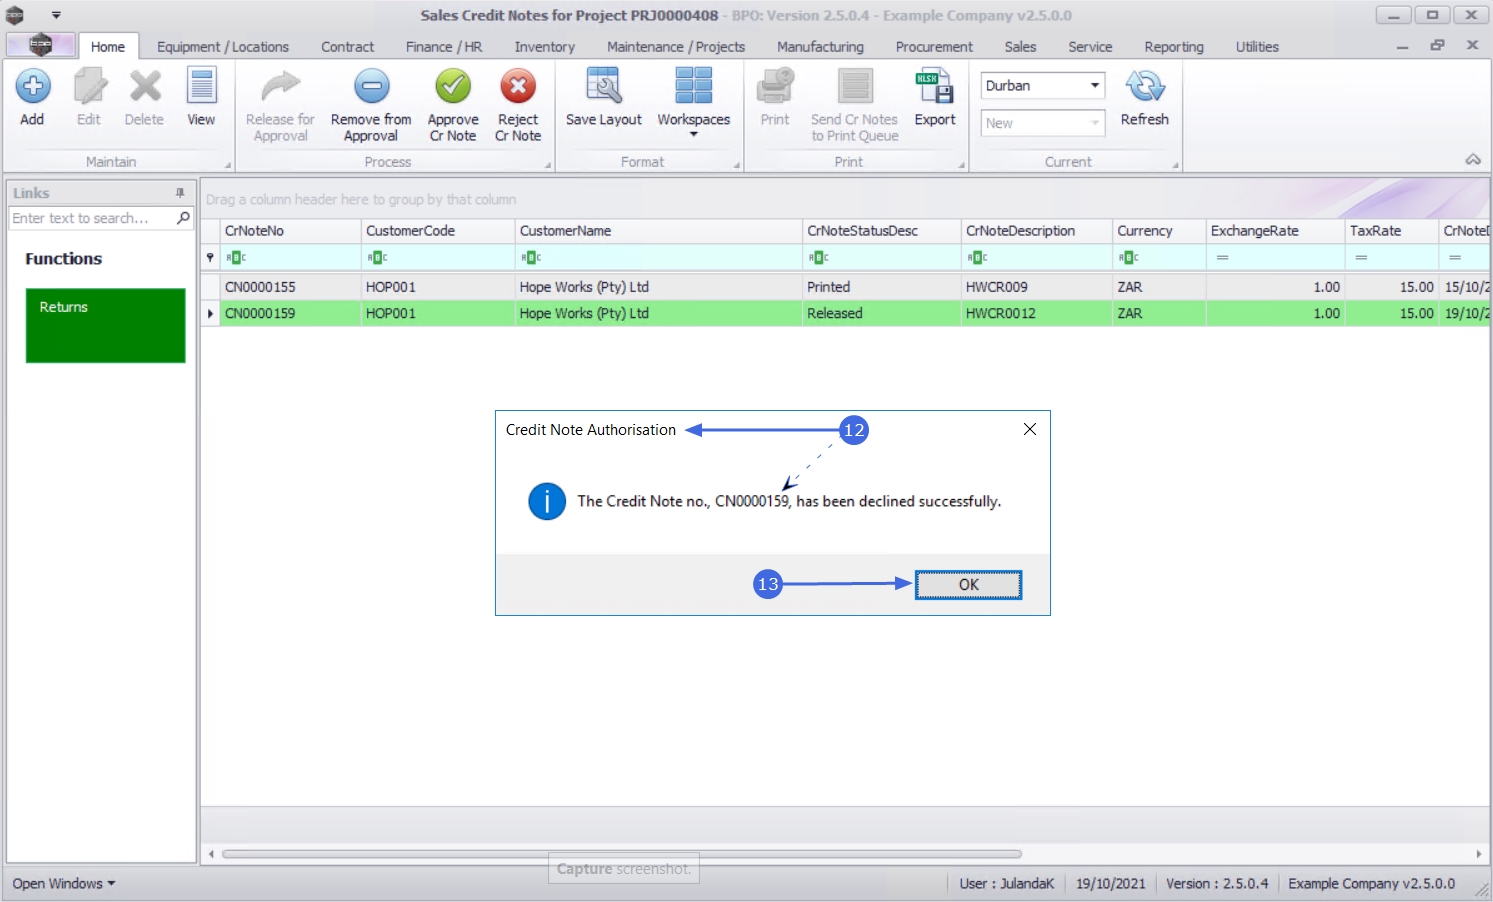This screenshot has height=902, width=1493.
Task: Sort by the Currency column header
Action: point(1159,231)
